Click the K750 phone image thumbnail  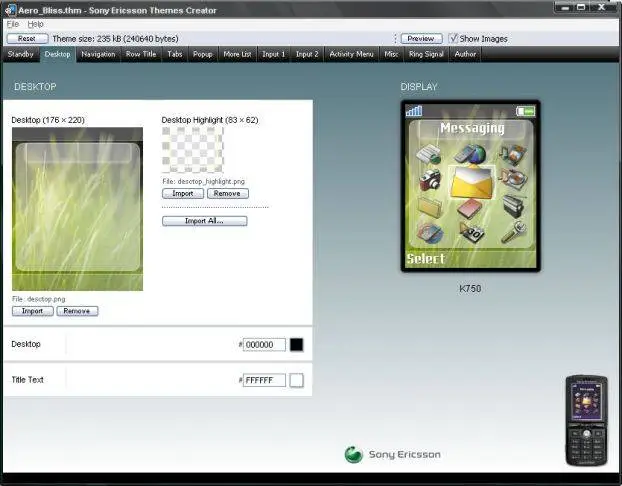click(x=586, y=421)
